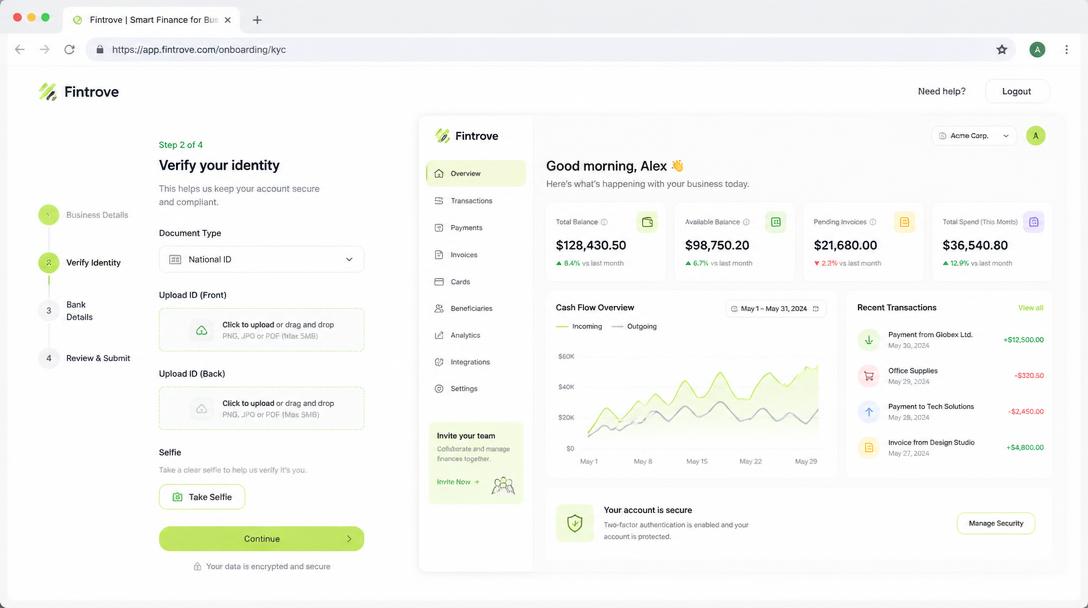Click the $98,750.20 available balance value
This screenshot has height=608, width=1088.
717,245
